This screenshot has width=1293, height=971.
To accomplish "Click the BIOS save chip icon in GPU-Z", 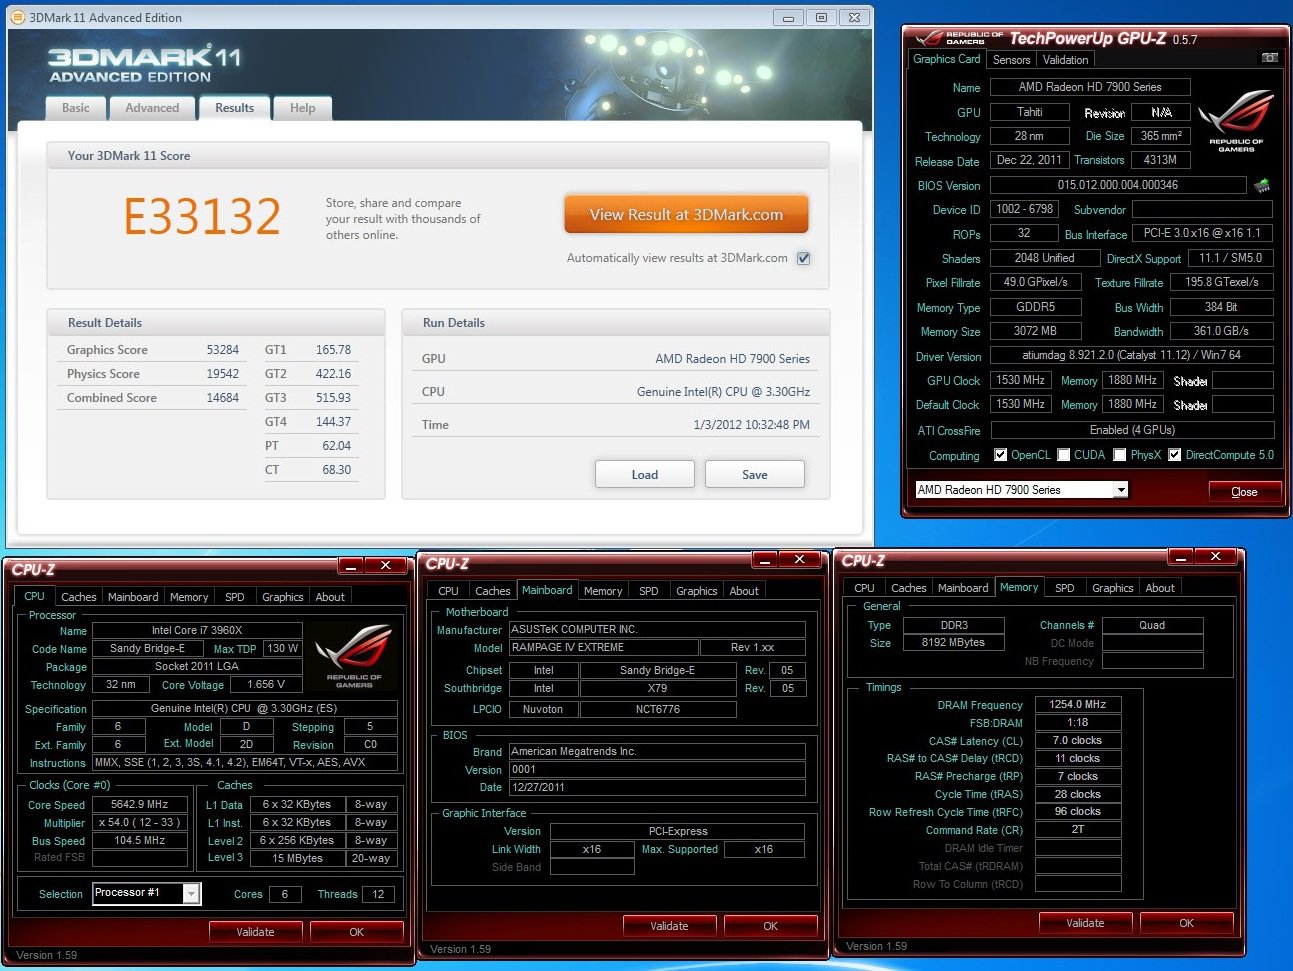I will 1262,185.
